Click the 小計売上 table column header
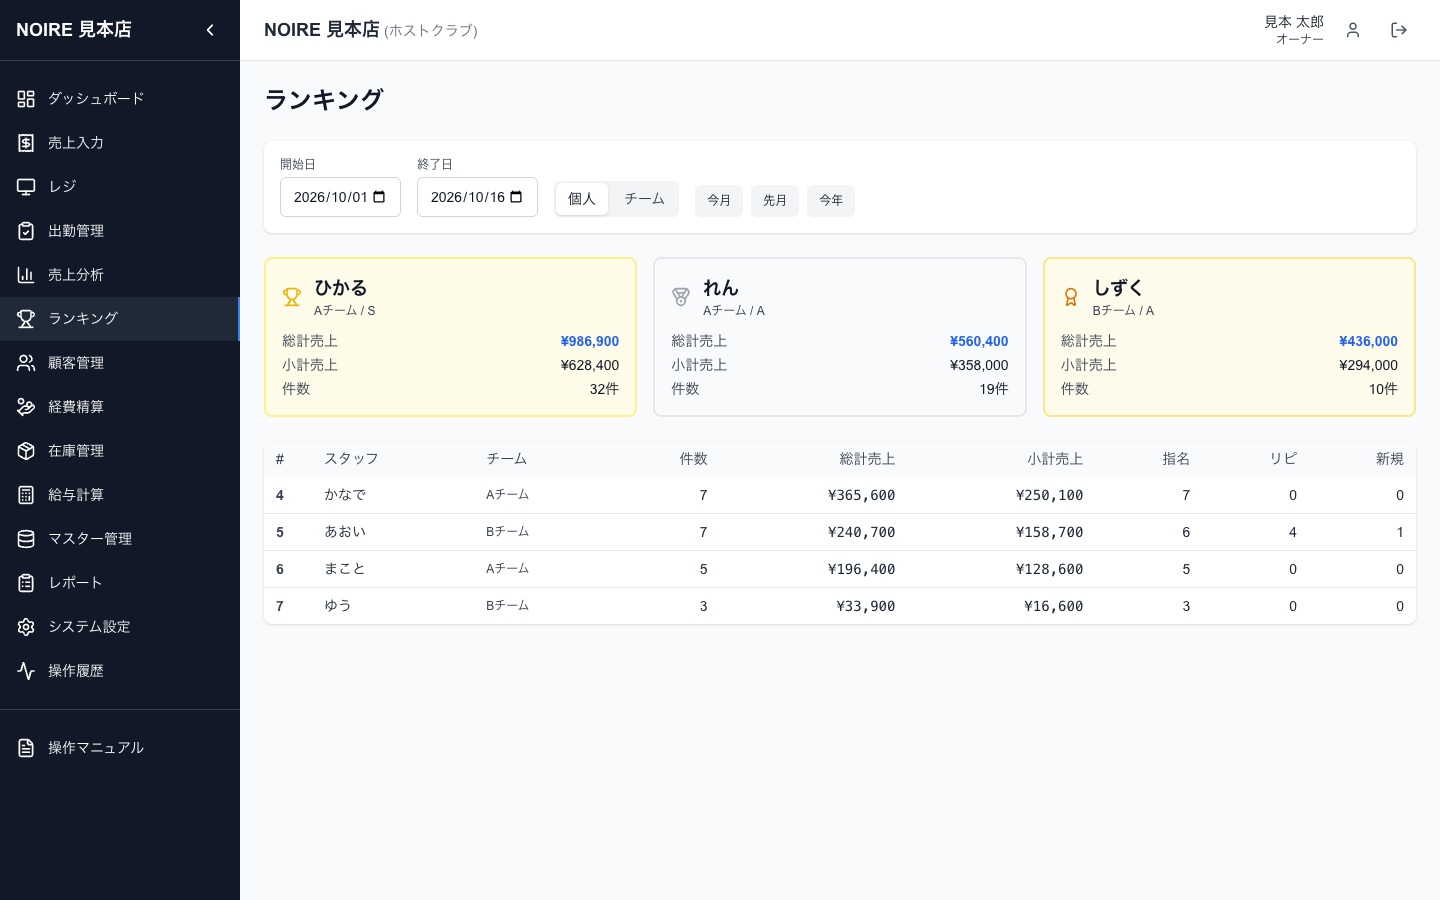Viewport: 1440px width, 900px height. tap(1055, 459)
